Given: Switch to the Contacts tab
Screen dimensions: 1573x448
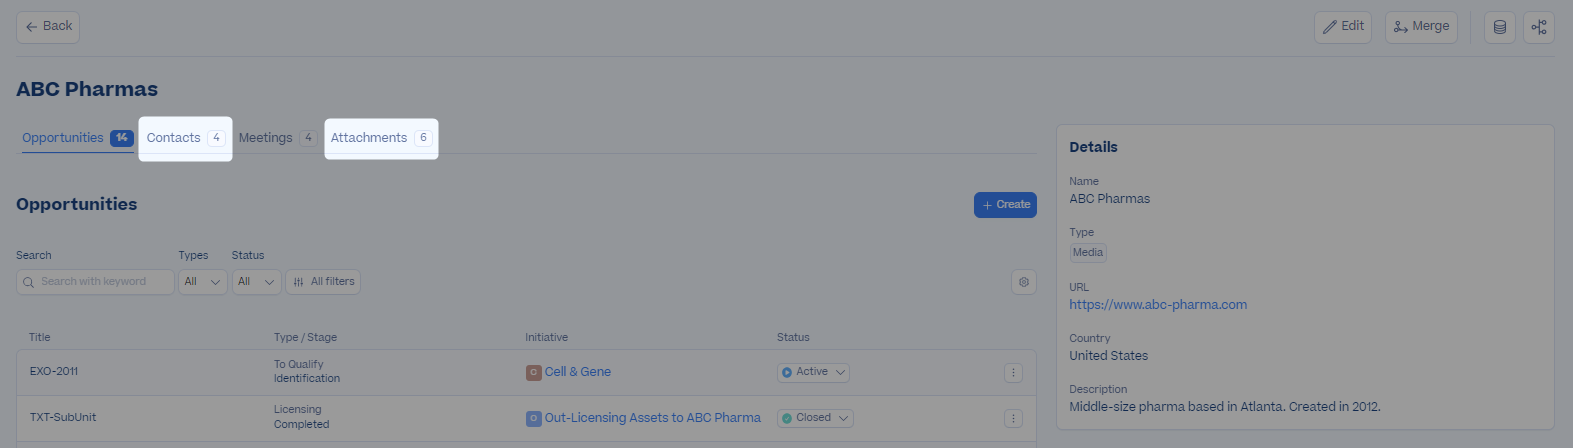Looking at the screenshot, I should pos(185,138).
